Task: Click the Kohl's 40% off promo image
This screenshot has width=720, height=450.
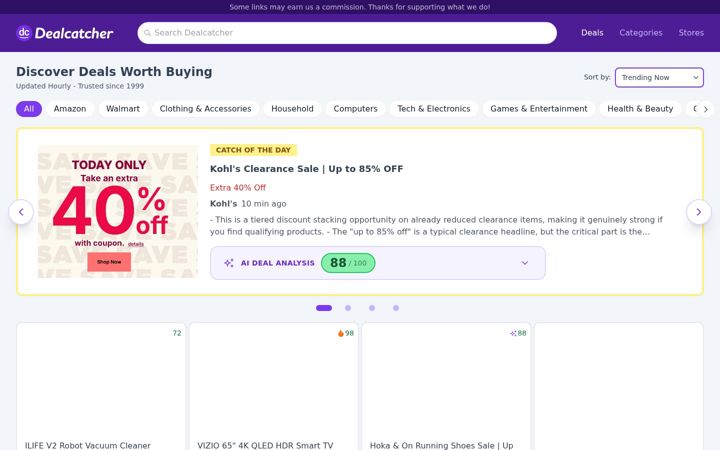Action: tap(118, 212)
